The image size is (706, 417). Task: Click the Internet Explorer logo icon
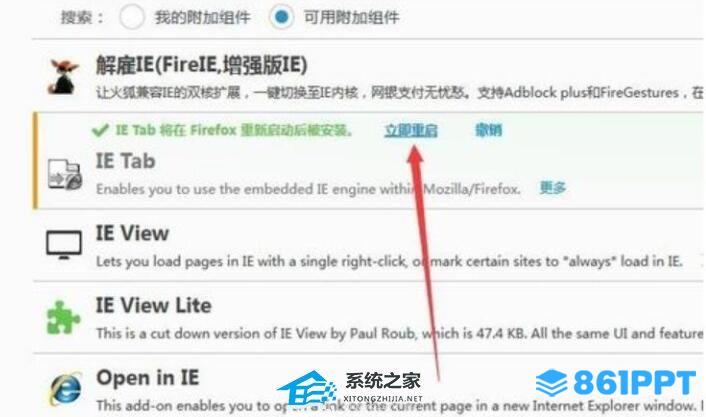[66, 388]
